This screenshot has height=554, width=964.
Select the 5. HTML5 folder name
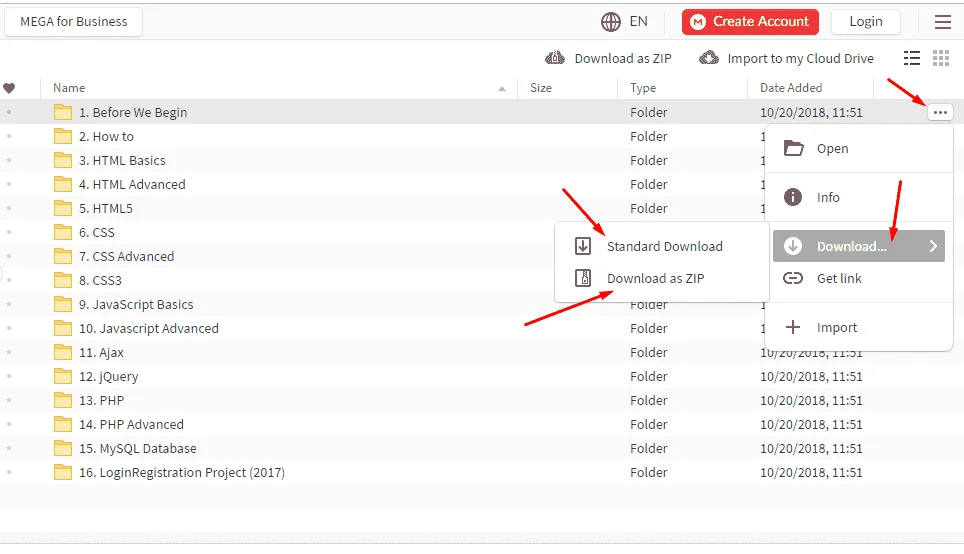(106, 208)
